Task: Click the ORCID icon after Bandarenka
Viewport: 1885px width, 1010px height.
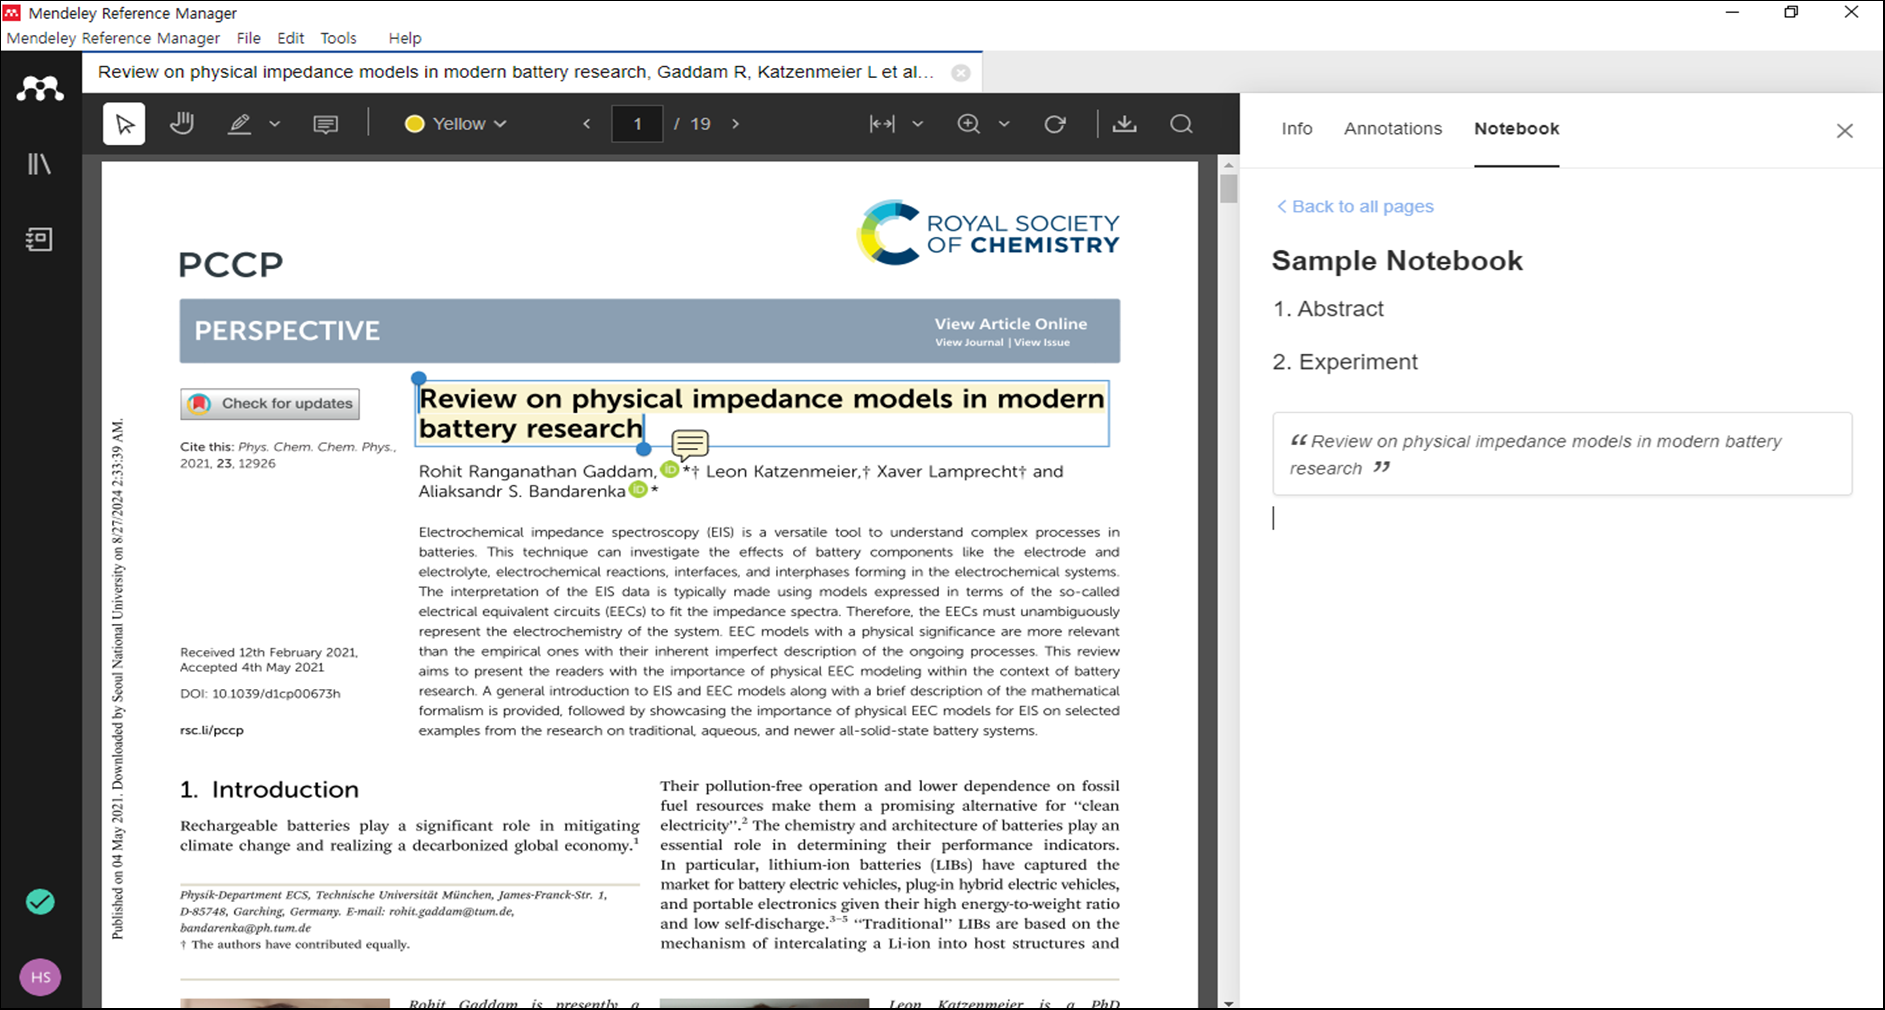Action: point(638,490)
